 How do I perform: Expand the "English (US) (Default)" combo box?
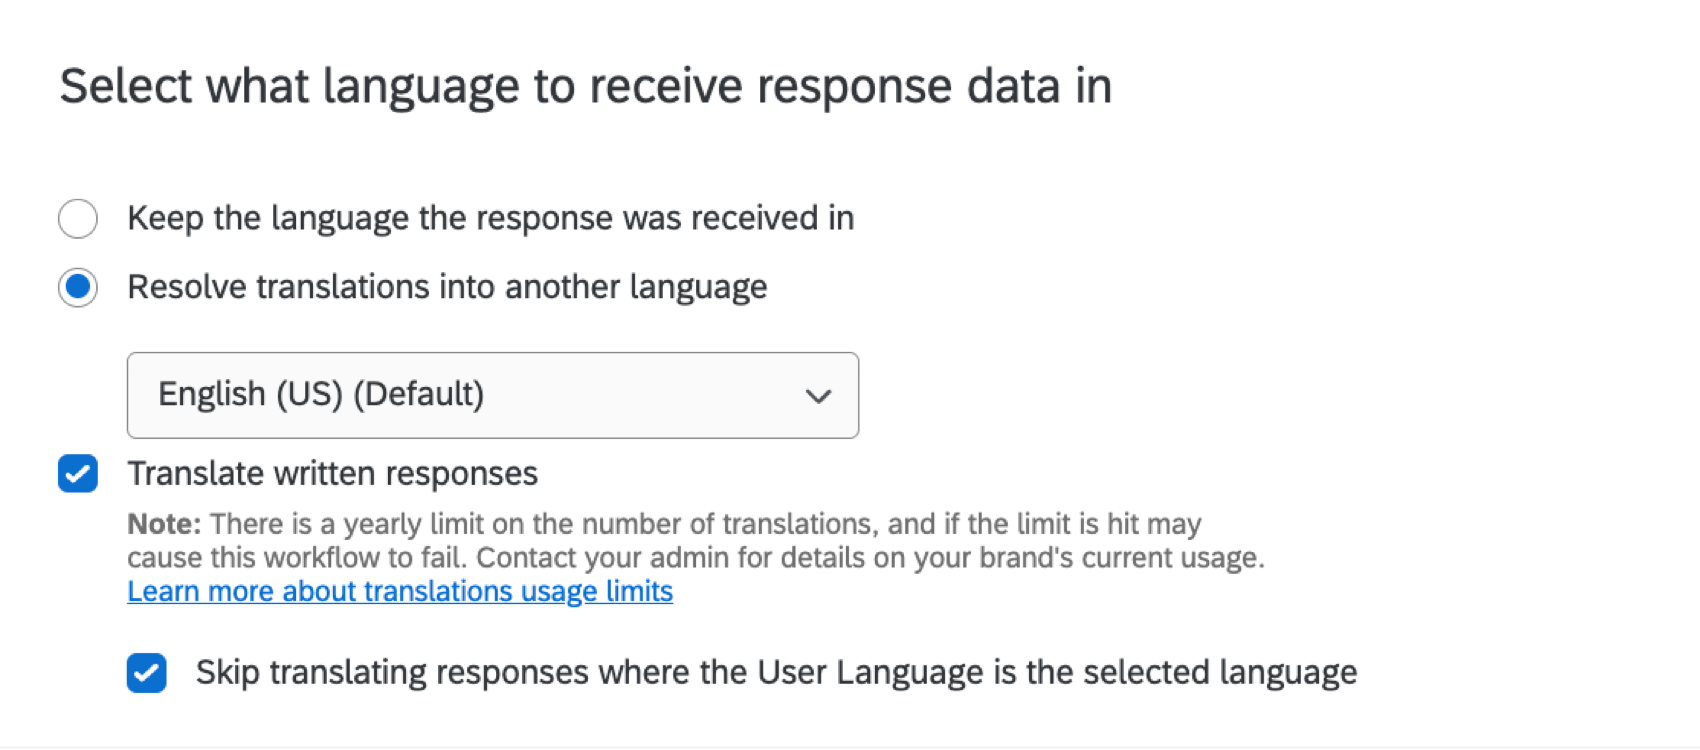coord(492,395)
